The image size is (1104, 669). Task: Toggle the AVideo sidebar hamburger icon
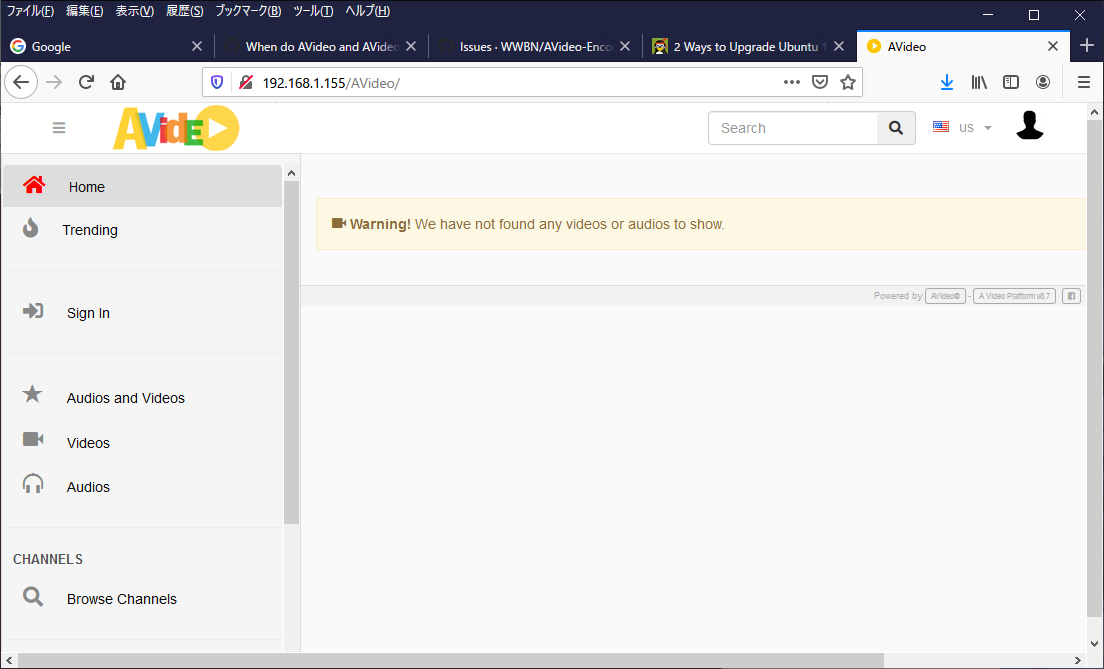coord(59,127)
